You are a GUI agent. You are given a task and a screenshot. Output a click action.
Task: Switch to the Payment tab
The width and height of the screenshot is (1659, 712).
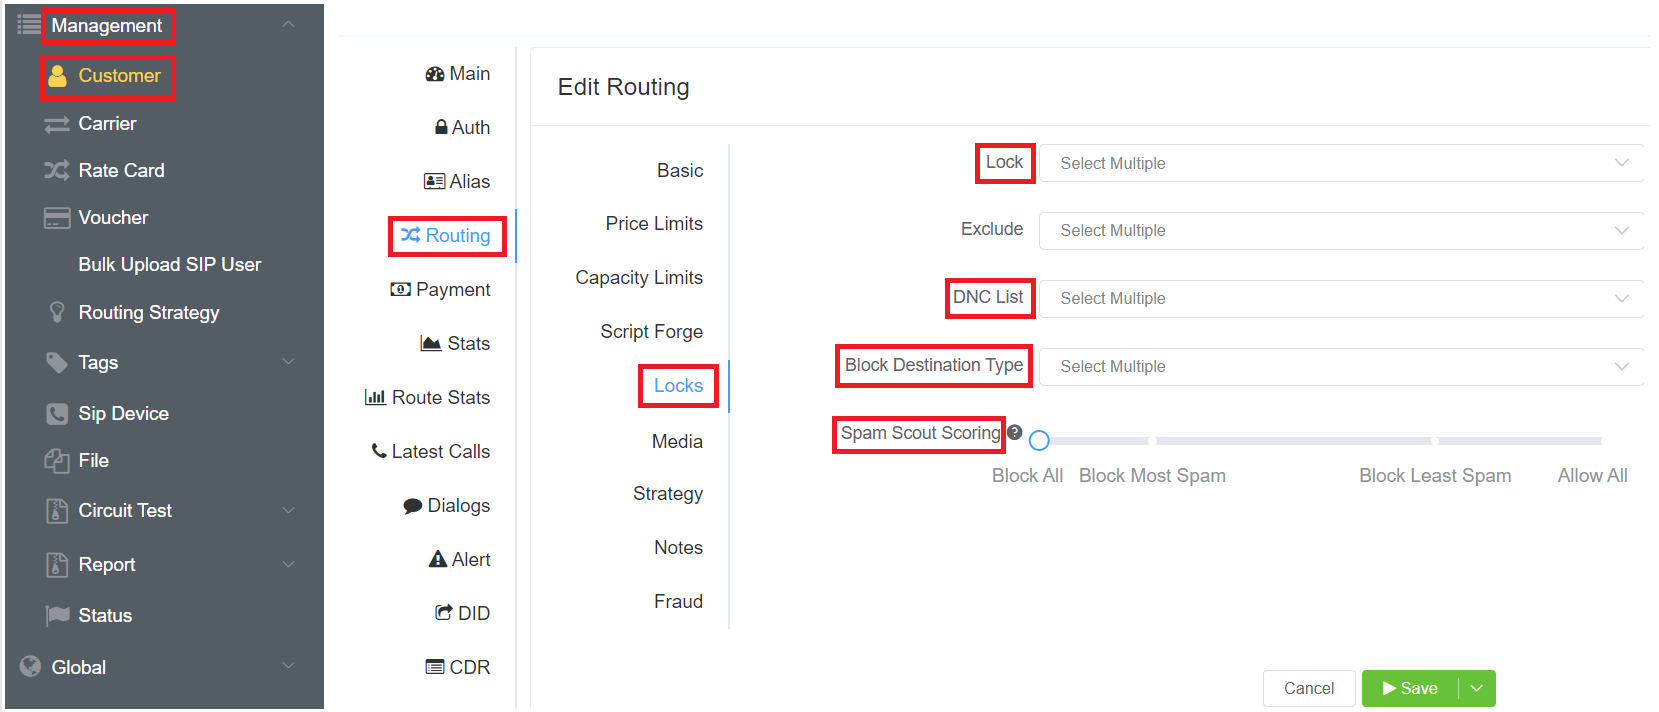tap(441, 290)
